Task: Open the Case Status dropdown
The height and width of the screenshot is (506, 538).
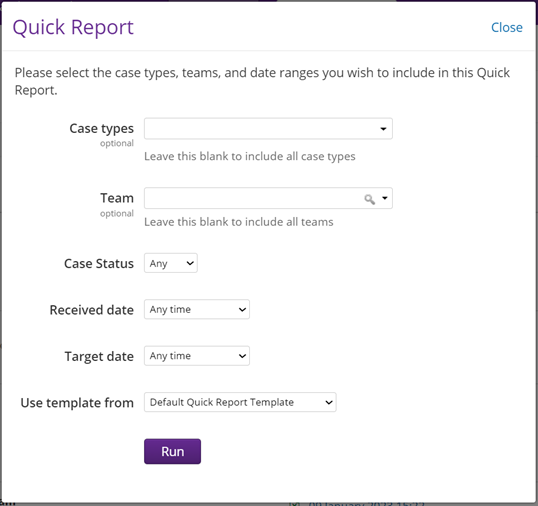Action: tap(171, 263)
